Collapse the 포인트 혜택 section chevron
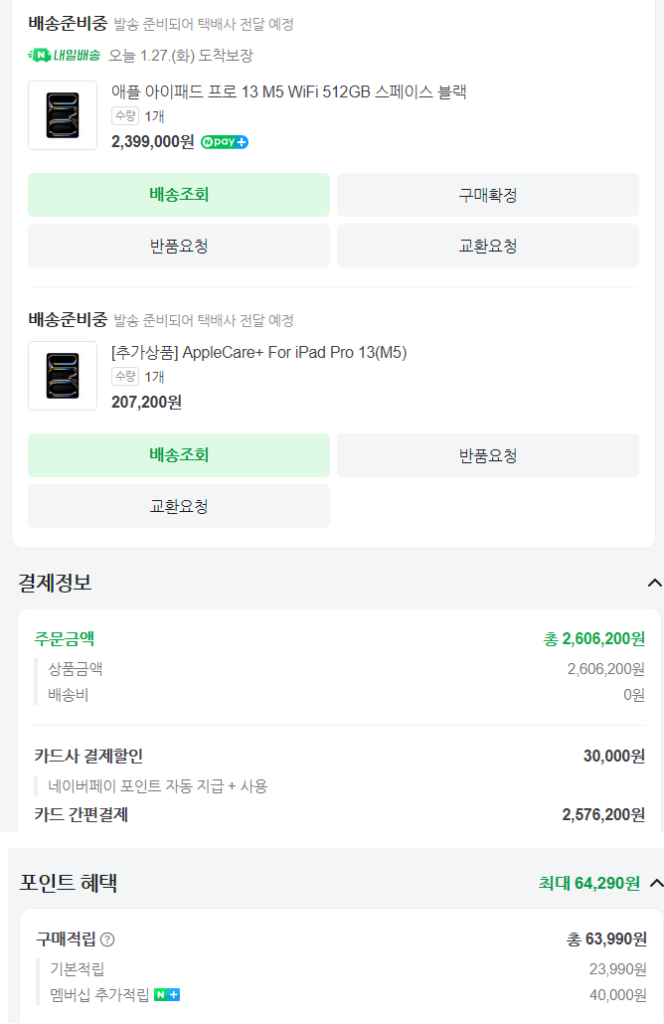Image resolution: width=664 pixels, height=1024 pixels. click(656, 883)
